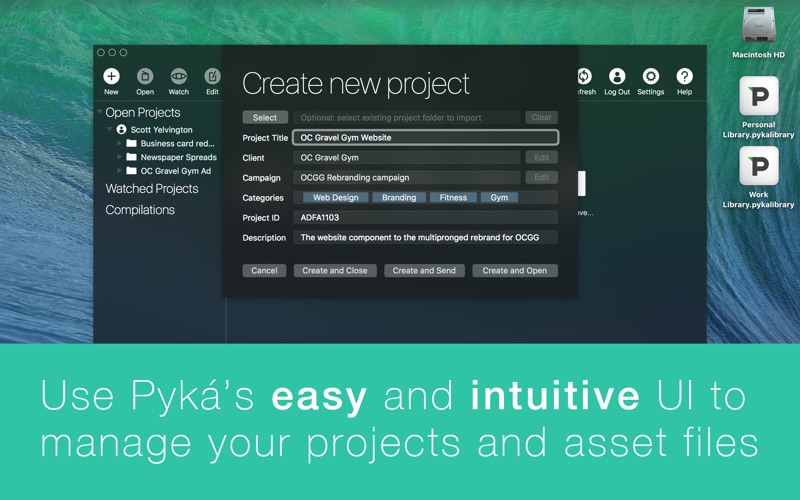This screenshot has height=500, width=800.
Task: Expand the Newspaper Spreads folder
Action: (119, 157)
